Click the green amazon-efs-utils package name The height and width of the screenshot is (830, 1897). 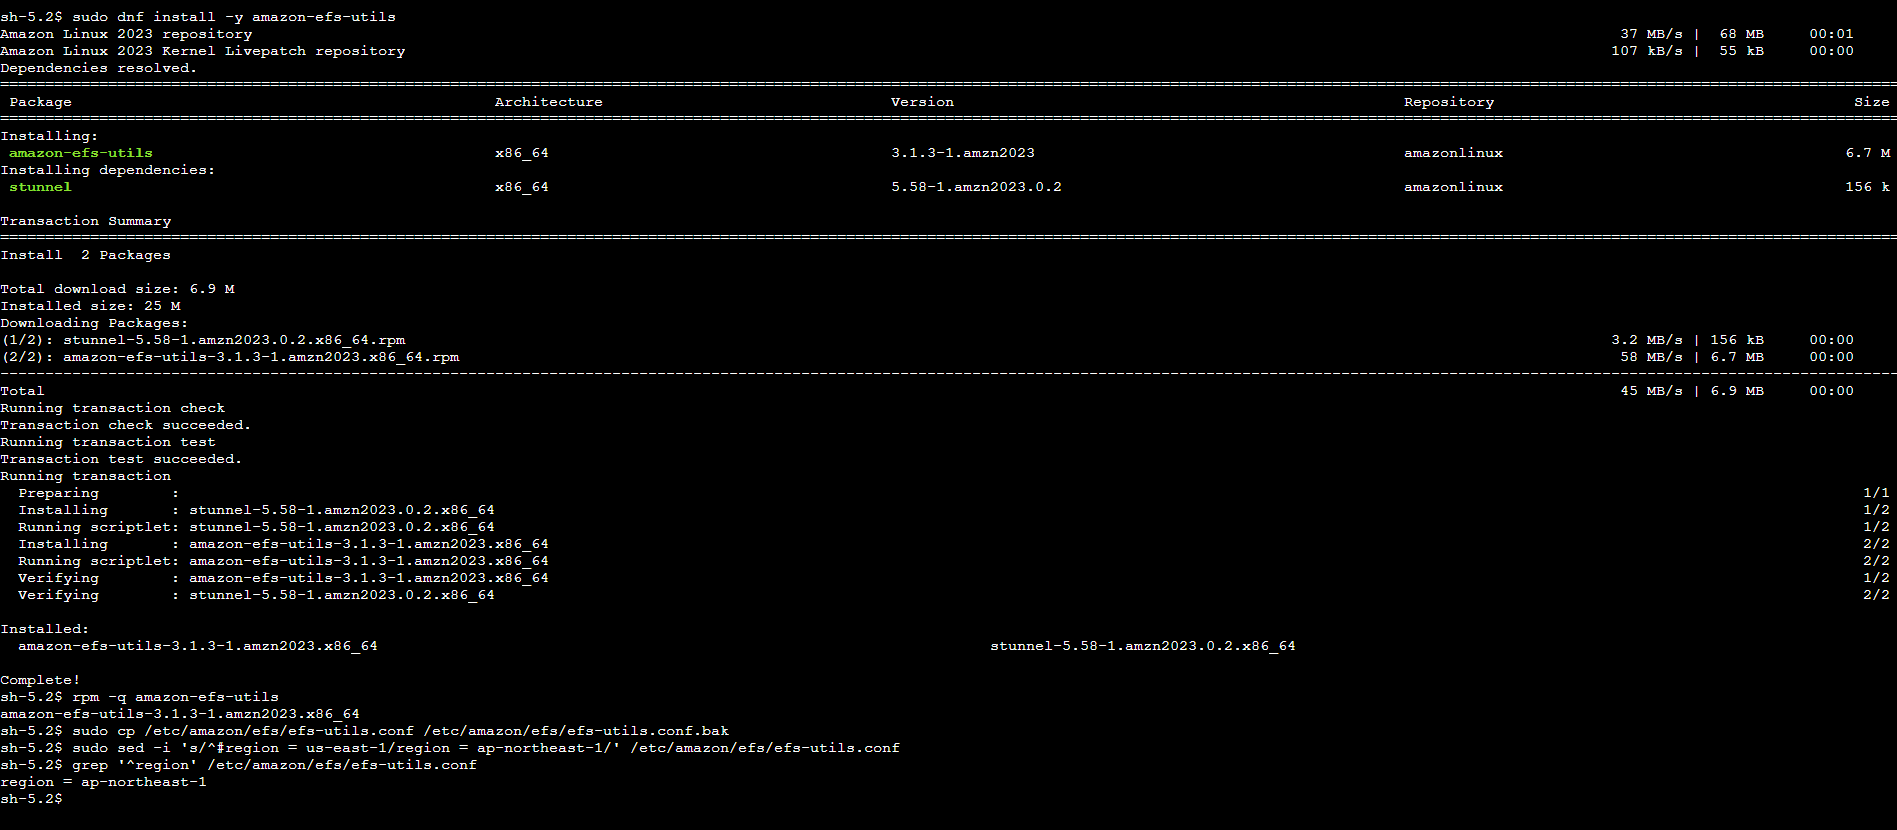[81, 153]
